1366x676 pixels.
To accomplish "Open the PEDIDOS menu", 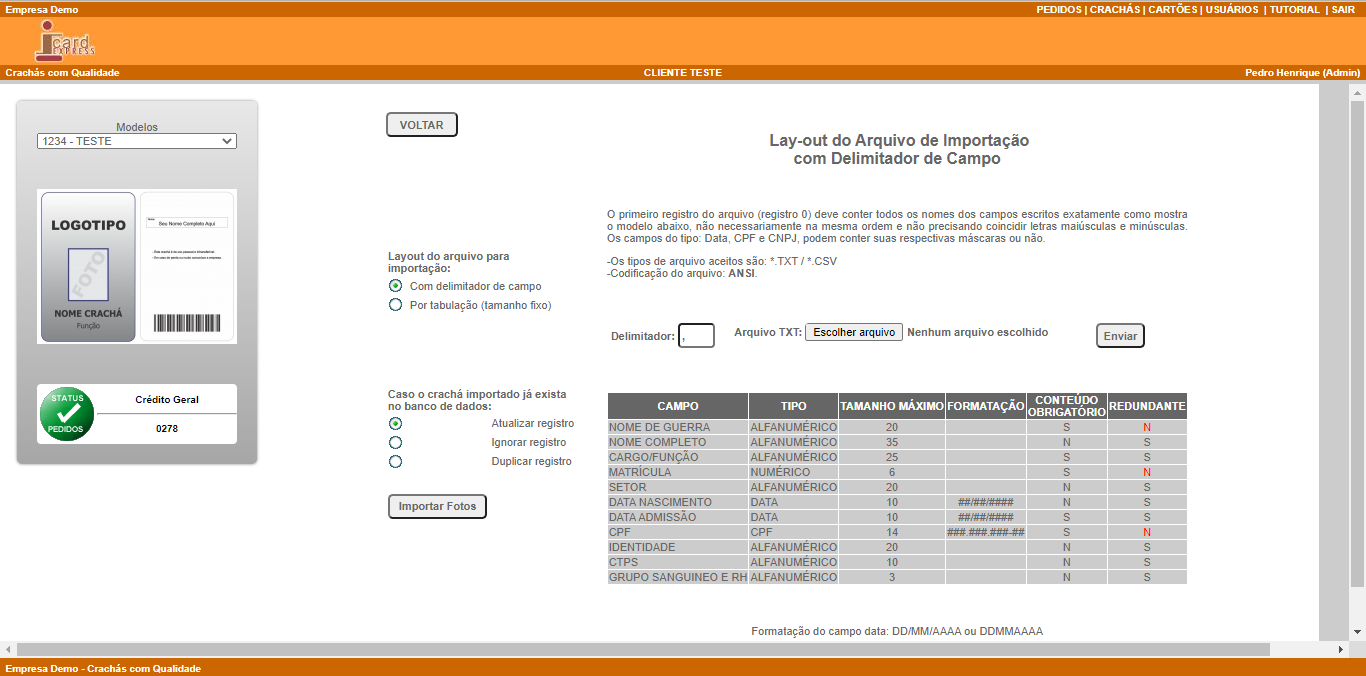I will [1058, 9].
